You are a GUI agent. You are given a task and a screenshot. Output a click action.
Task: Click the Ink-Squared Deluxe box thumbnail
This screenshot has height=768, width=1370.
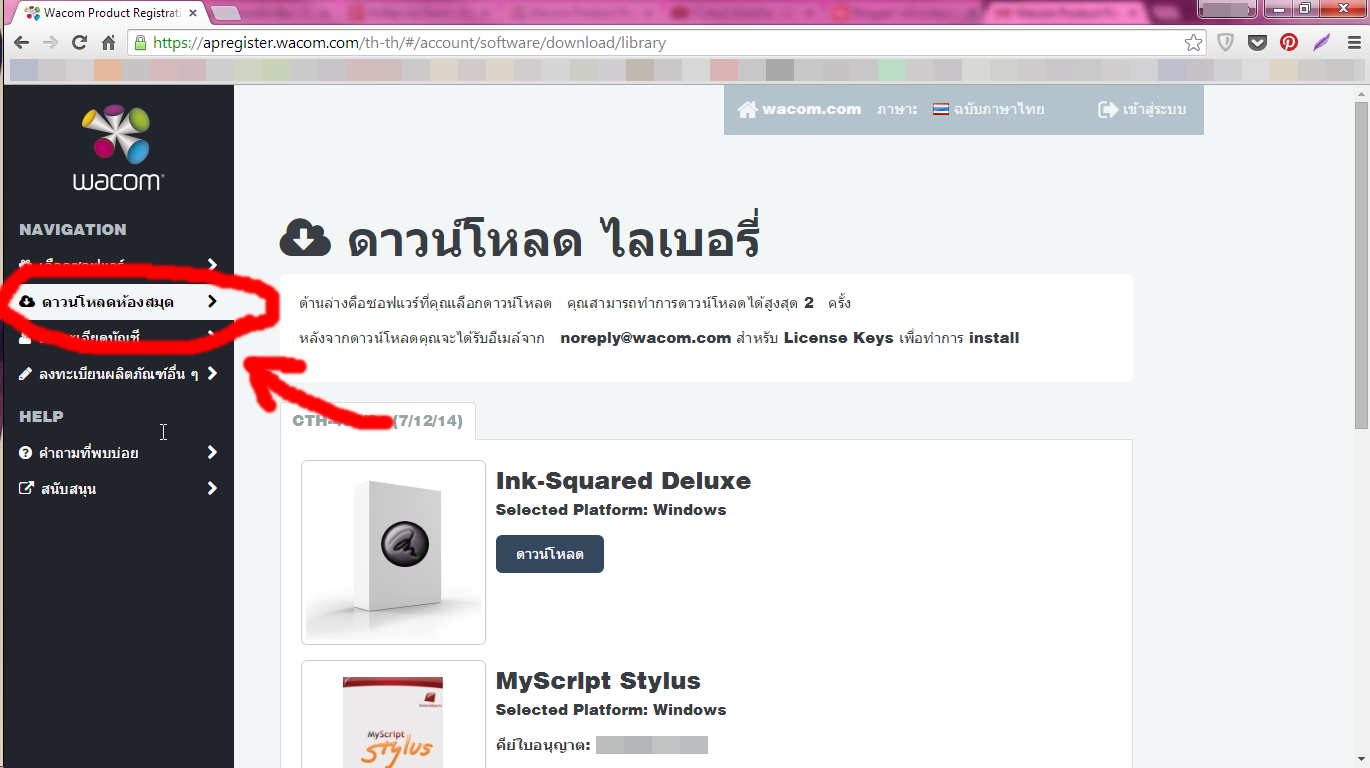click(x=393, y=552)
